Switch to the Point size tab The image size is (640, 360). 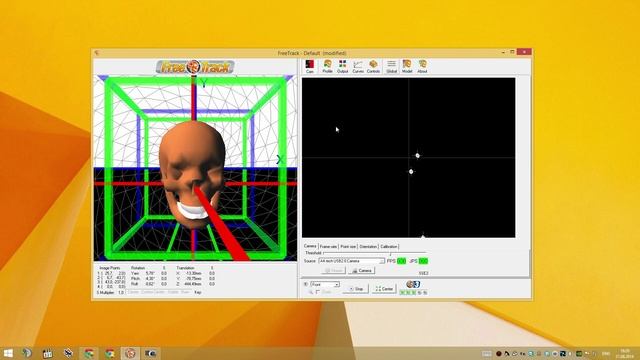tap(348, 247)
